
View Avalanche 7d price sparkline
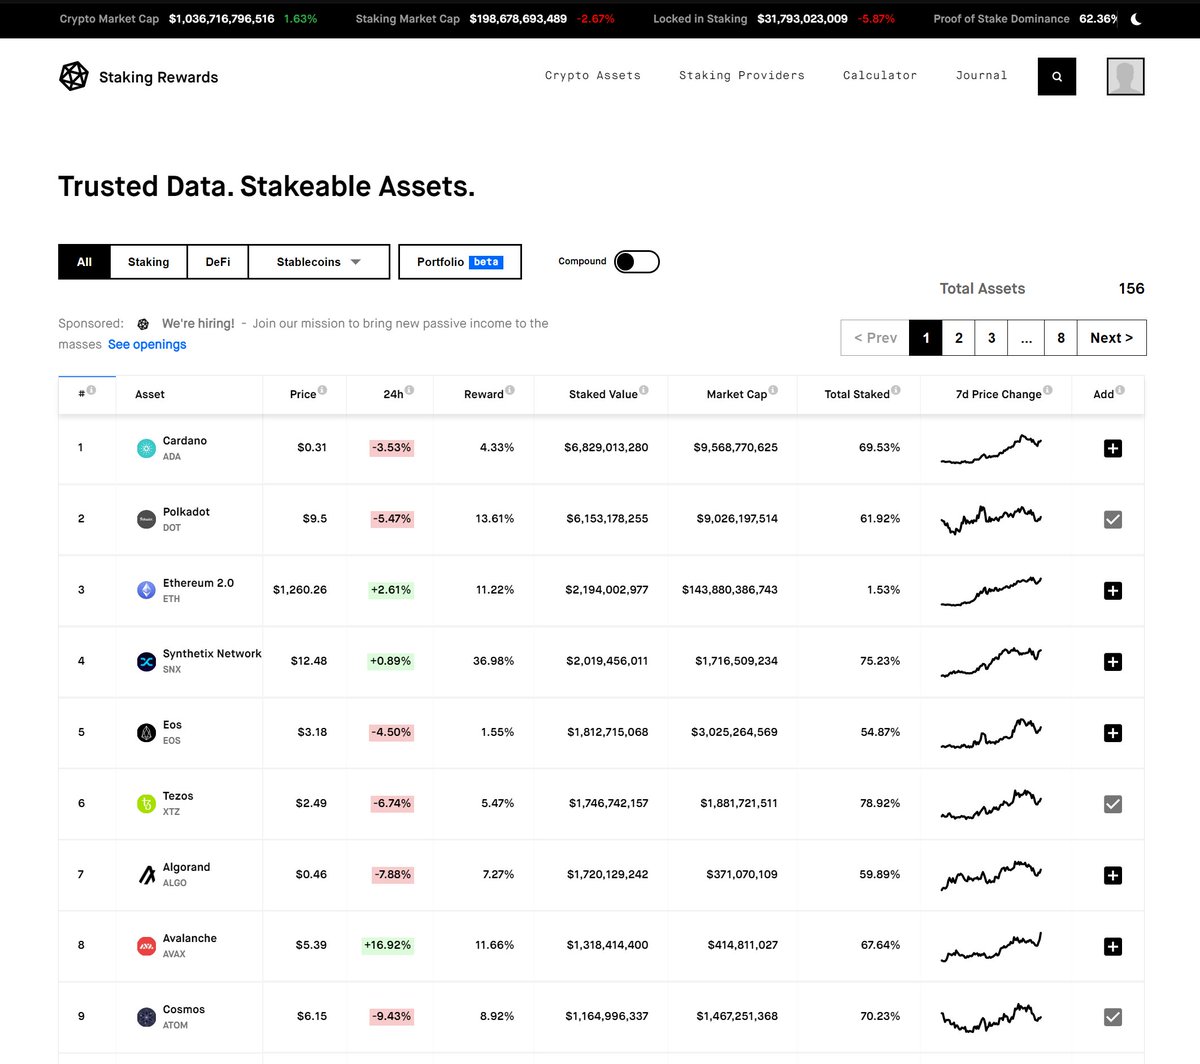click(991, 946)
